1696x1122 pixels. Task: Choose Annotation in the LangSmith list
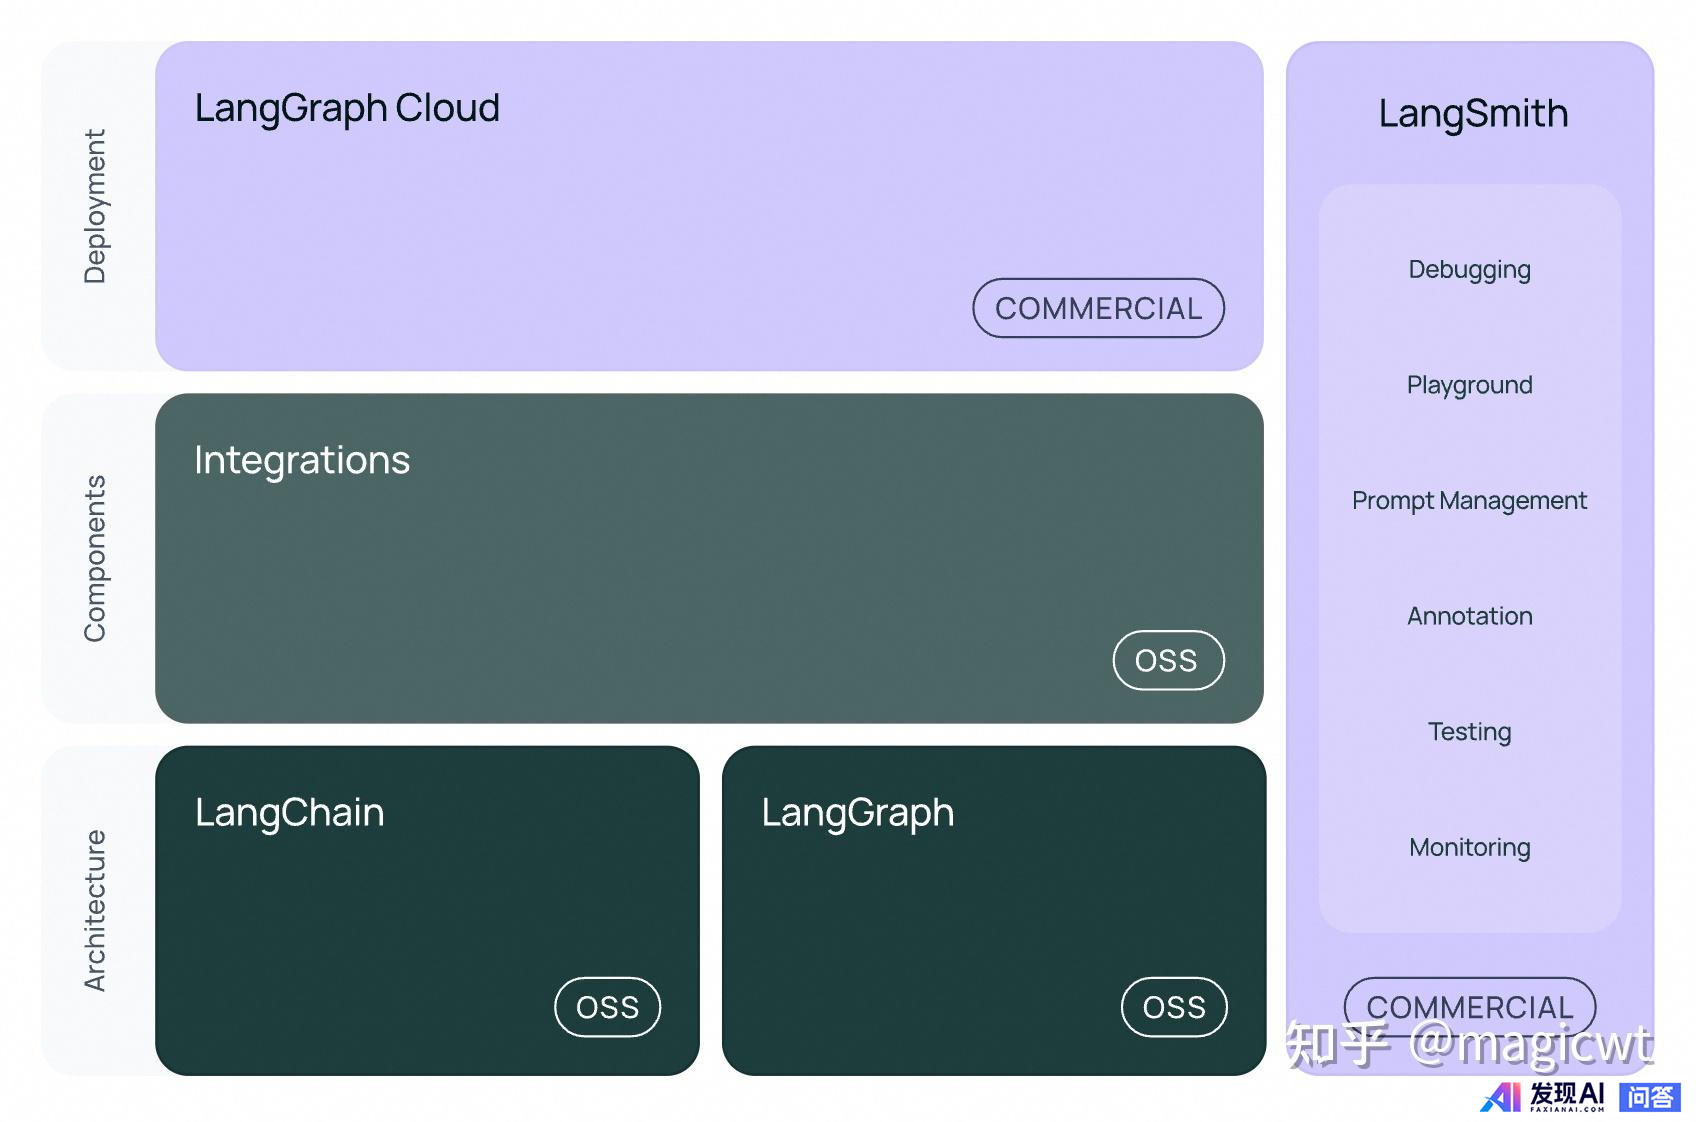[x=1469, y=616]
